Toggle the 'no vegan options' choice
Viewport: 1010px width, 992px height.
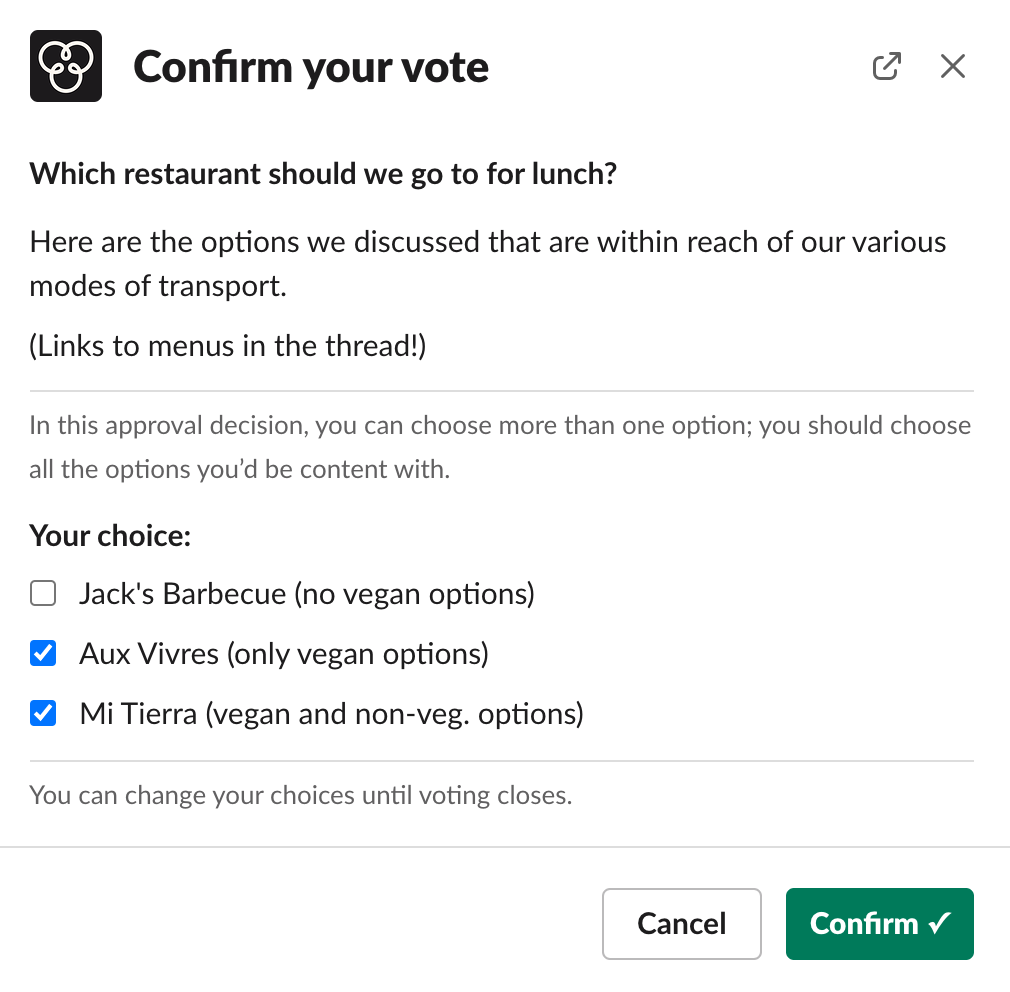43,593
